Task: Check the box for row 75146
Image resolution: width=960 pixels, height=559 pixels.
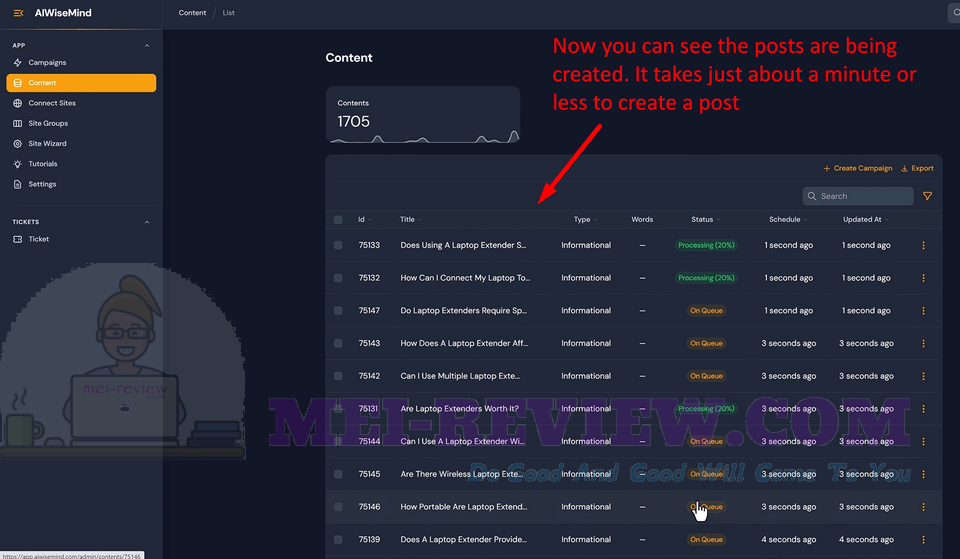Action: point(338,507)
